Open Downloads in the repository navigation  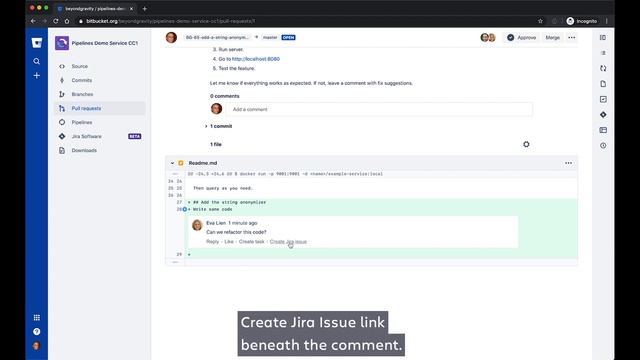click(x=84, y=151)
